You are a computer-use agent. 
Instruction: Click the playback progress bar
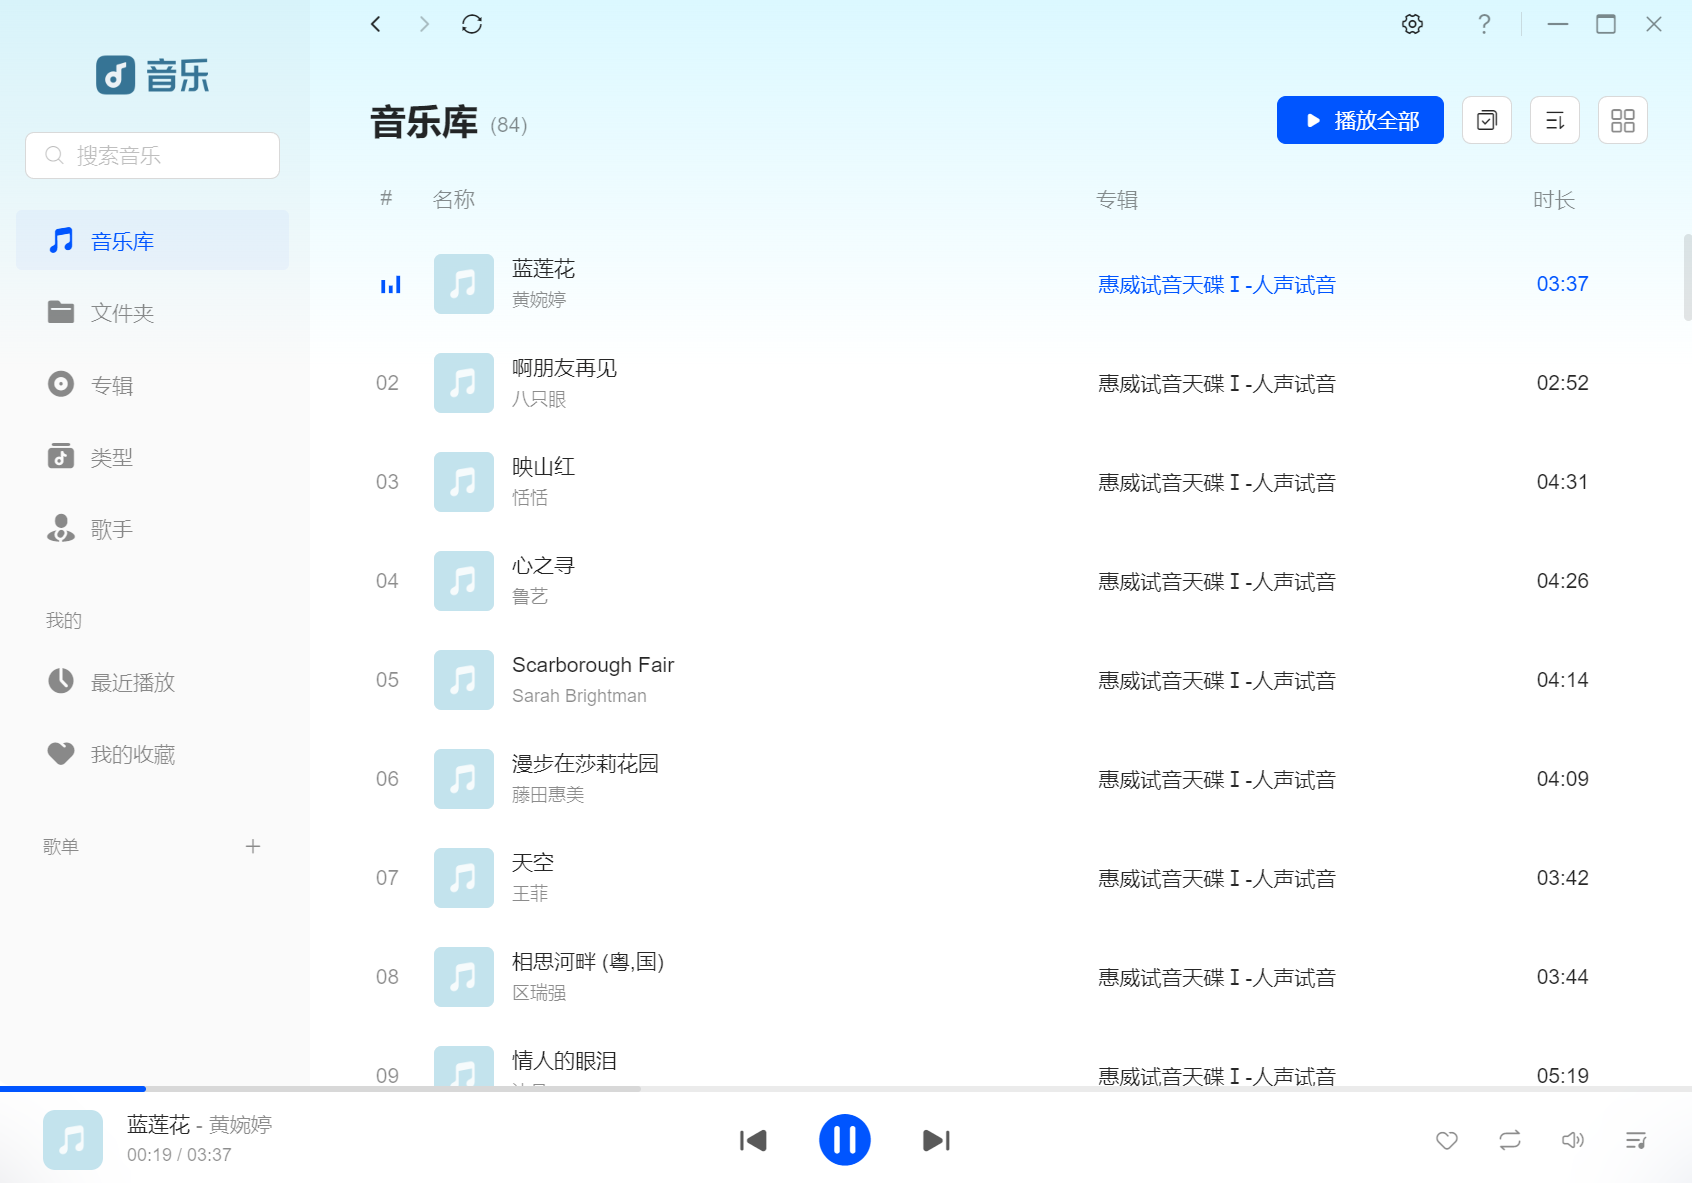coord(846,1088)
